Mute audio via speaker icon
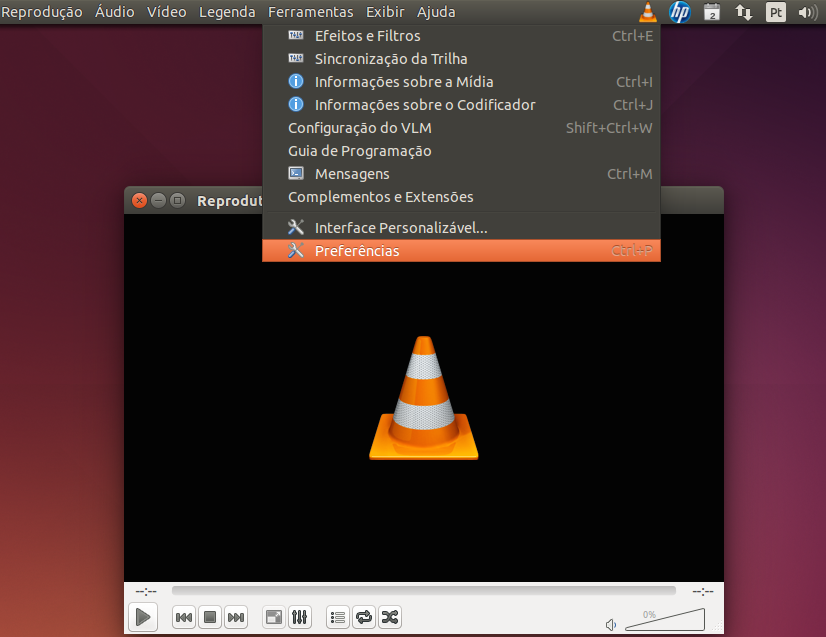This screenshot has height=637, width=826. click(611, 625)
